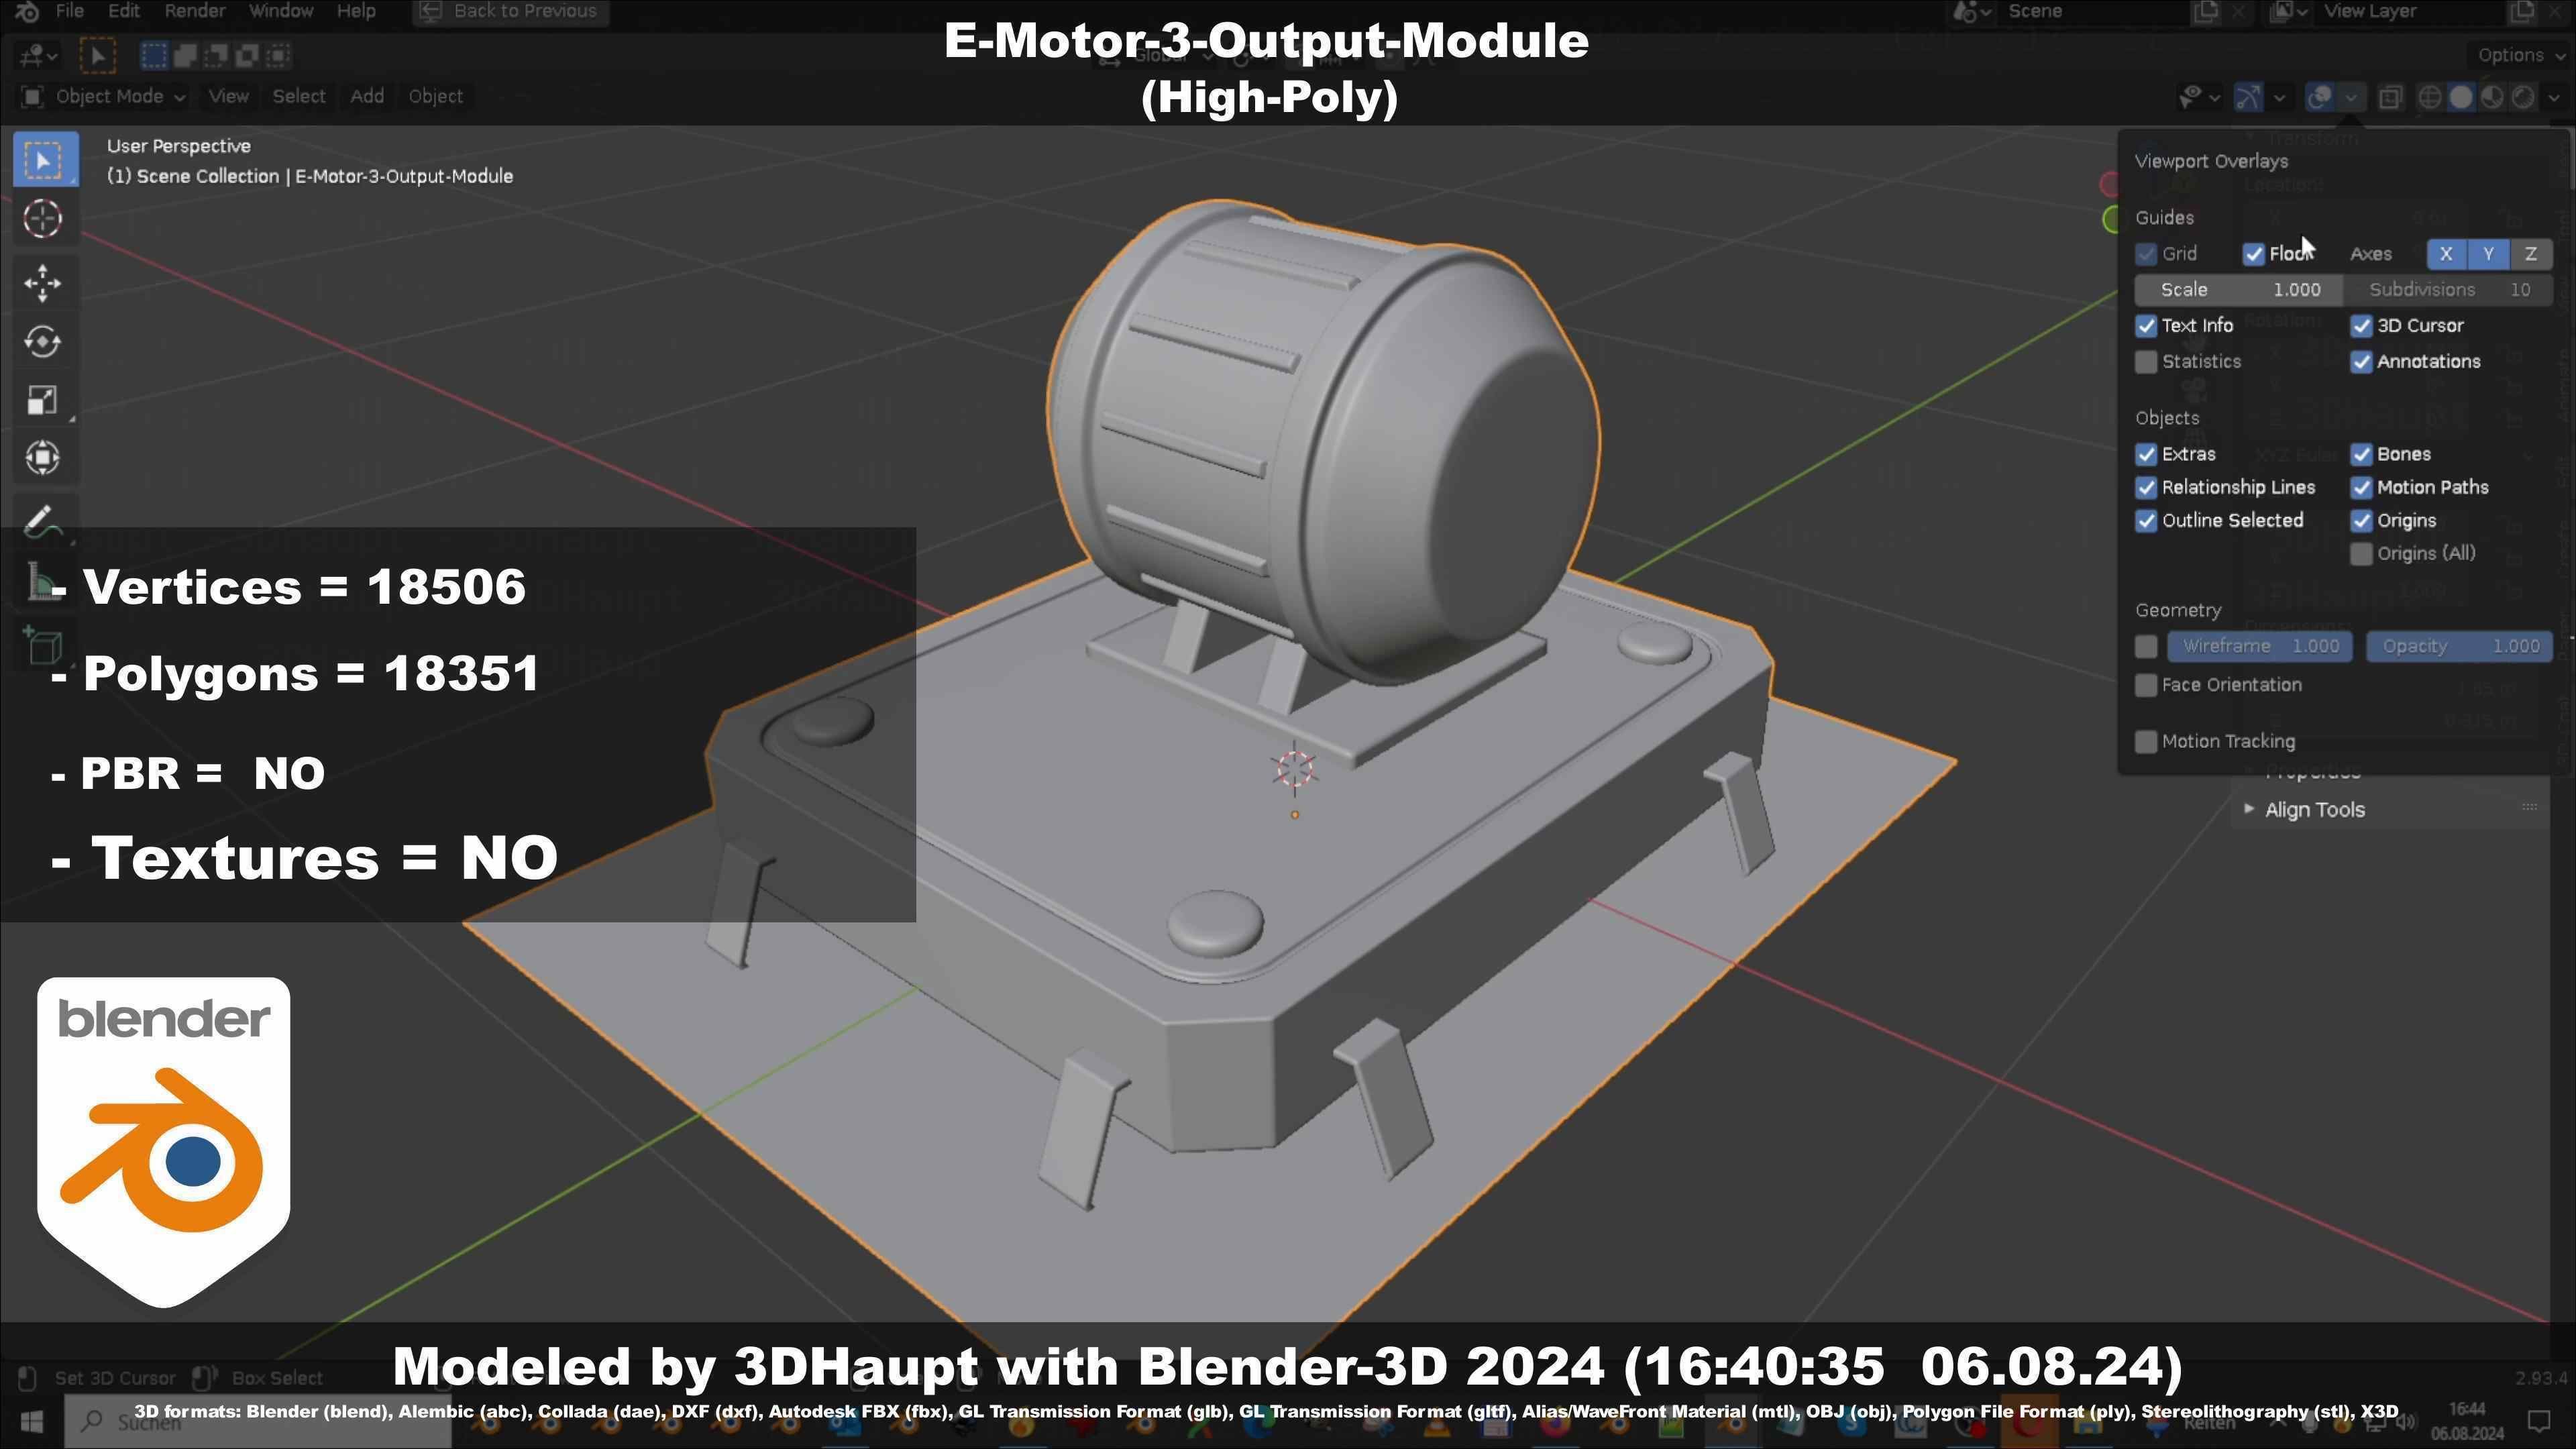The height and width of the screenshot is (1449, 2576).
Task: Uncheck Bones overlay
Action: coord(2361,454)
